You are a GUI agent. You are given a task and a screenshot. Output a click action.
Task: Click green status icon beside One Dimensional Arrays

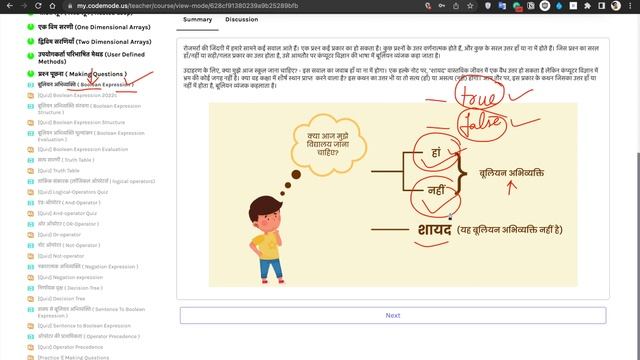tap(31, 27)
